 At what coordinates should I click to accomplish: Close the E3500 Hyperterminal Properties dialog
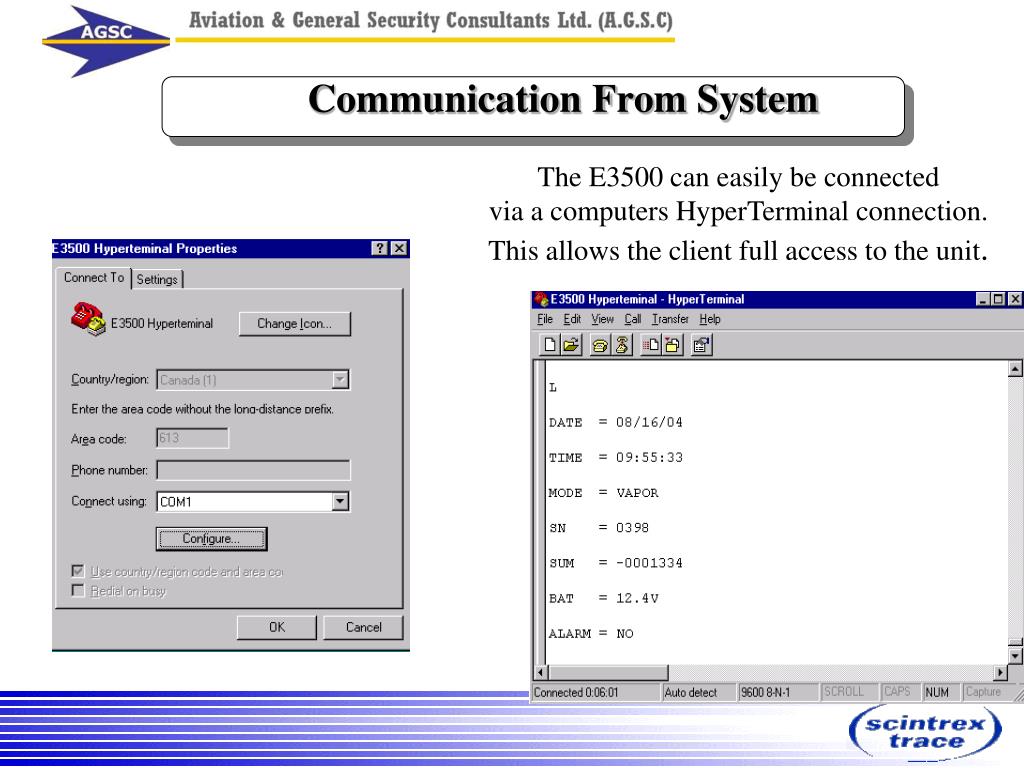coord(399,248)
